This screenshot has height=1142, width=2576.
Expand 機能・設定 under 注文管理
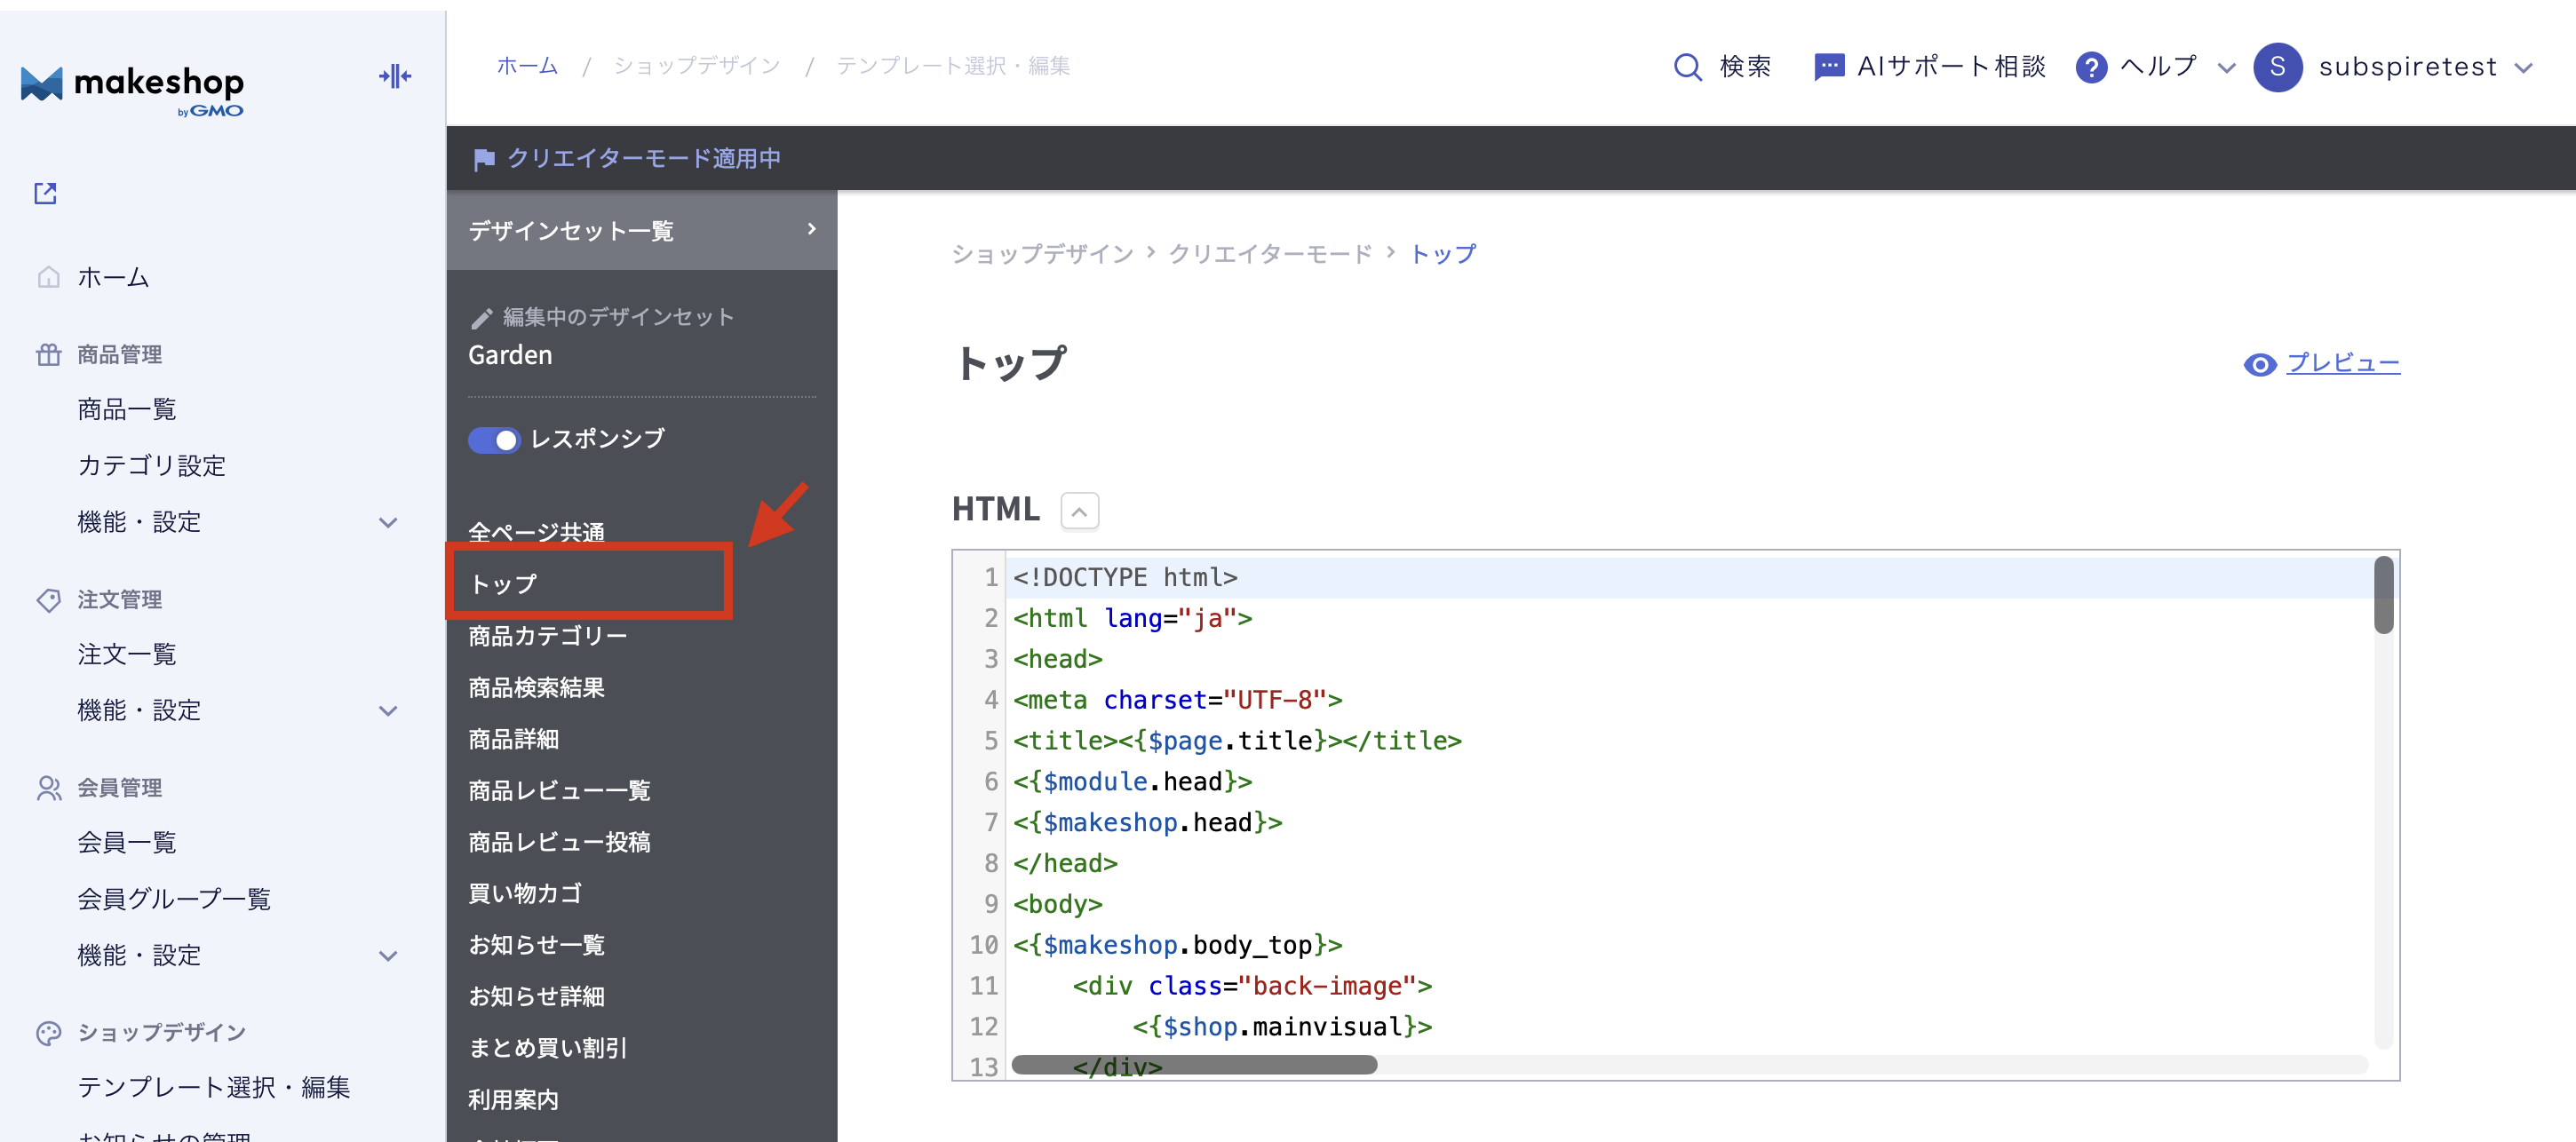pos(388,711)
